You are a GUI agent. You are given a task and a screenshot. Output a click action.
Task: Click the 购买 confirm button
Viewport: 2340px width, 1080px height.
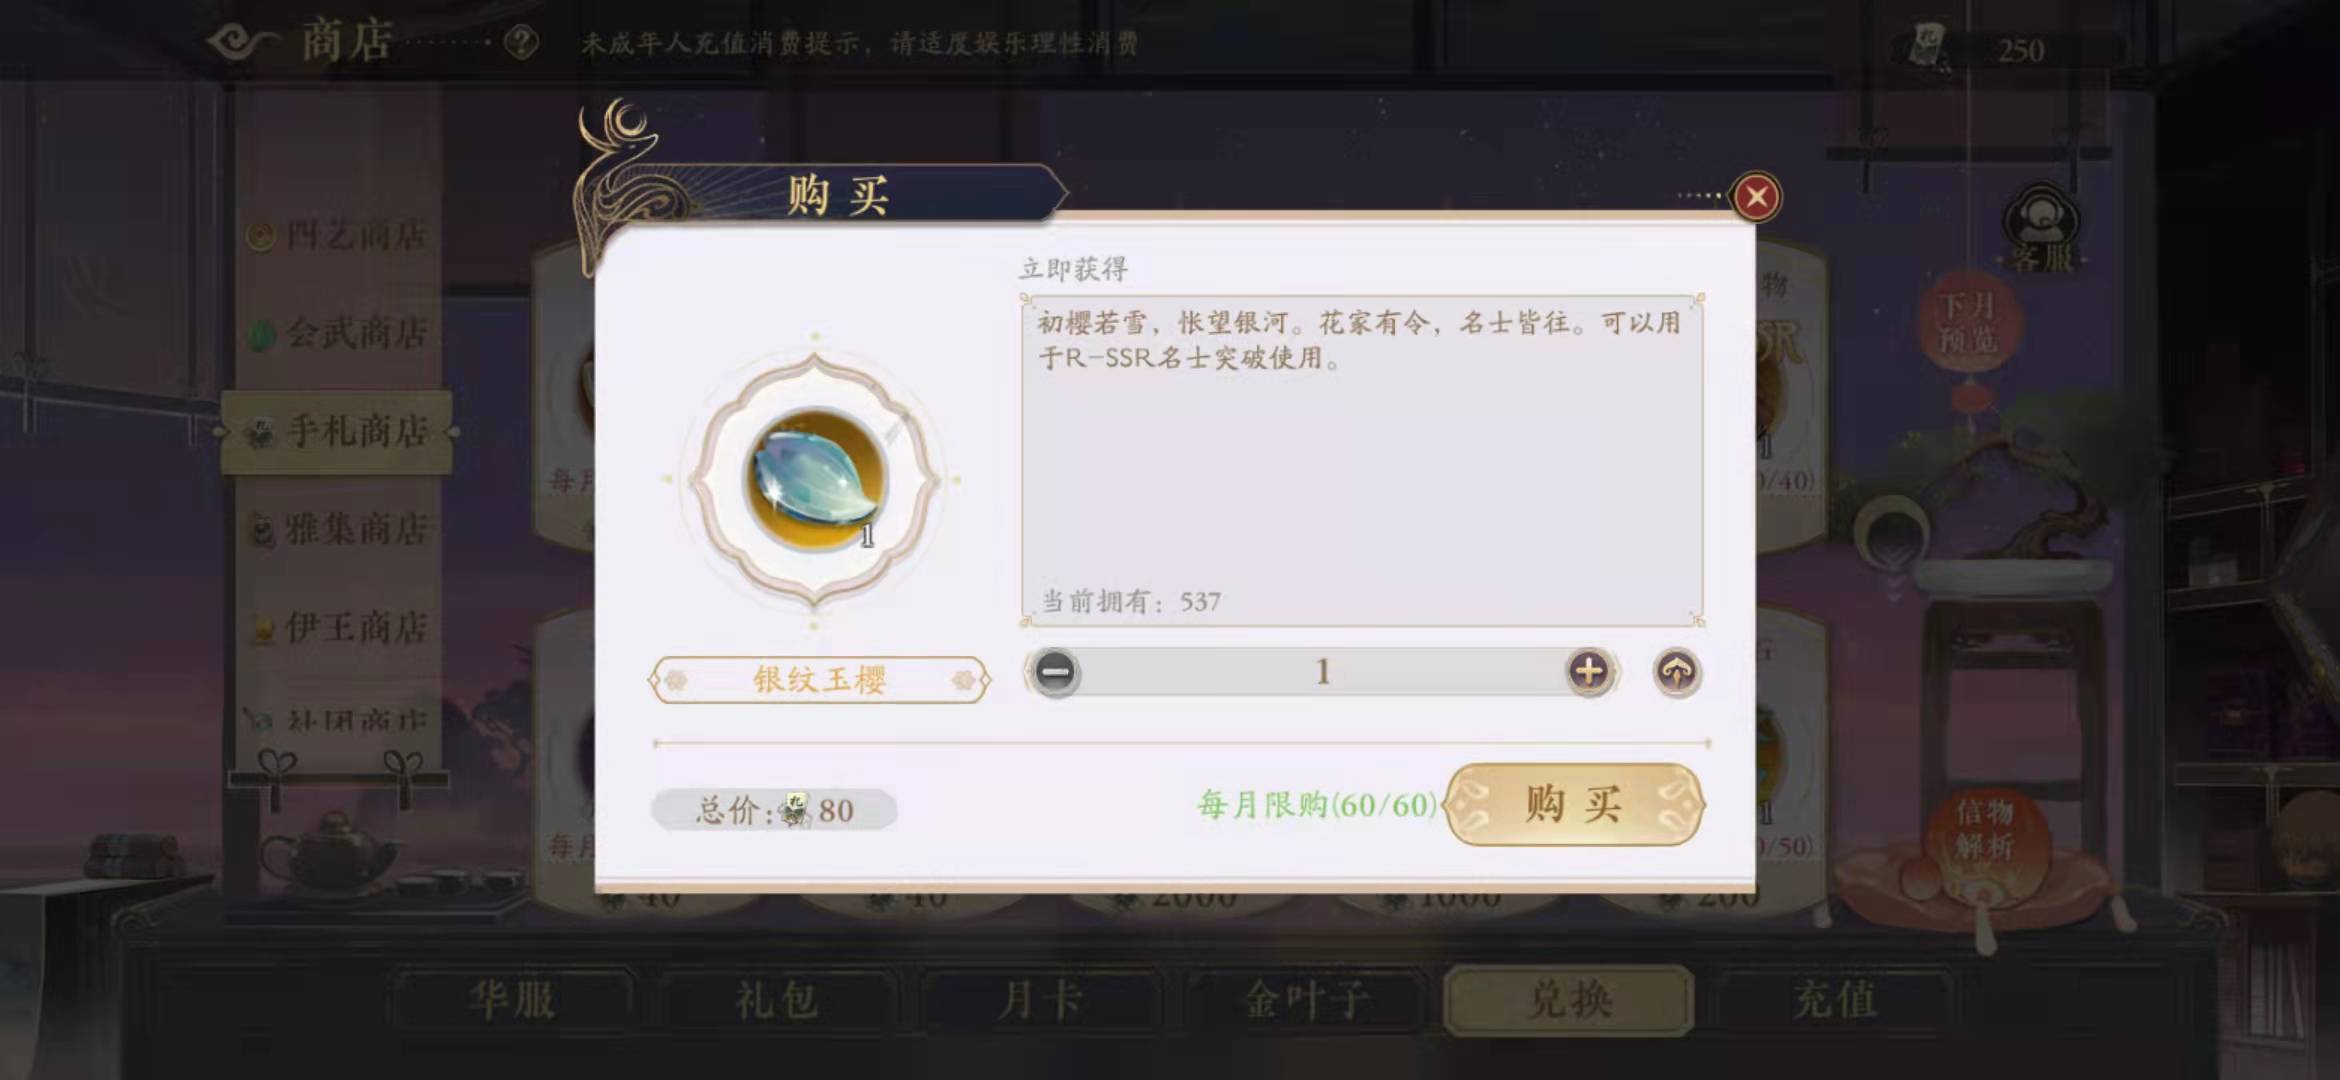1574,804
